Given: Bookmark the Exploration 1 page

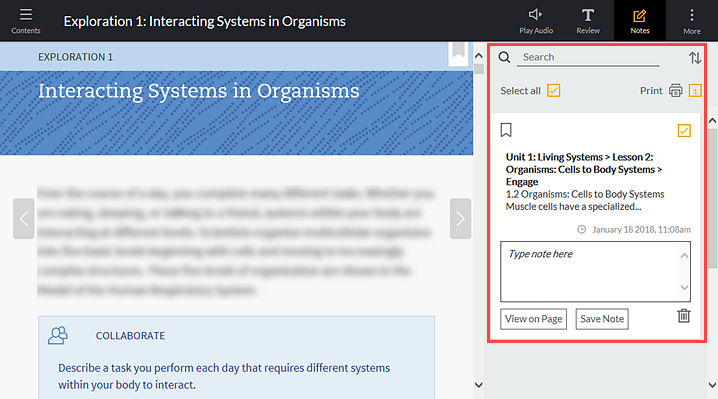Looking at the screenshot, I should [458, 50].
